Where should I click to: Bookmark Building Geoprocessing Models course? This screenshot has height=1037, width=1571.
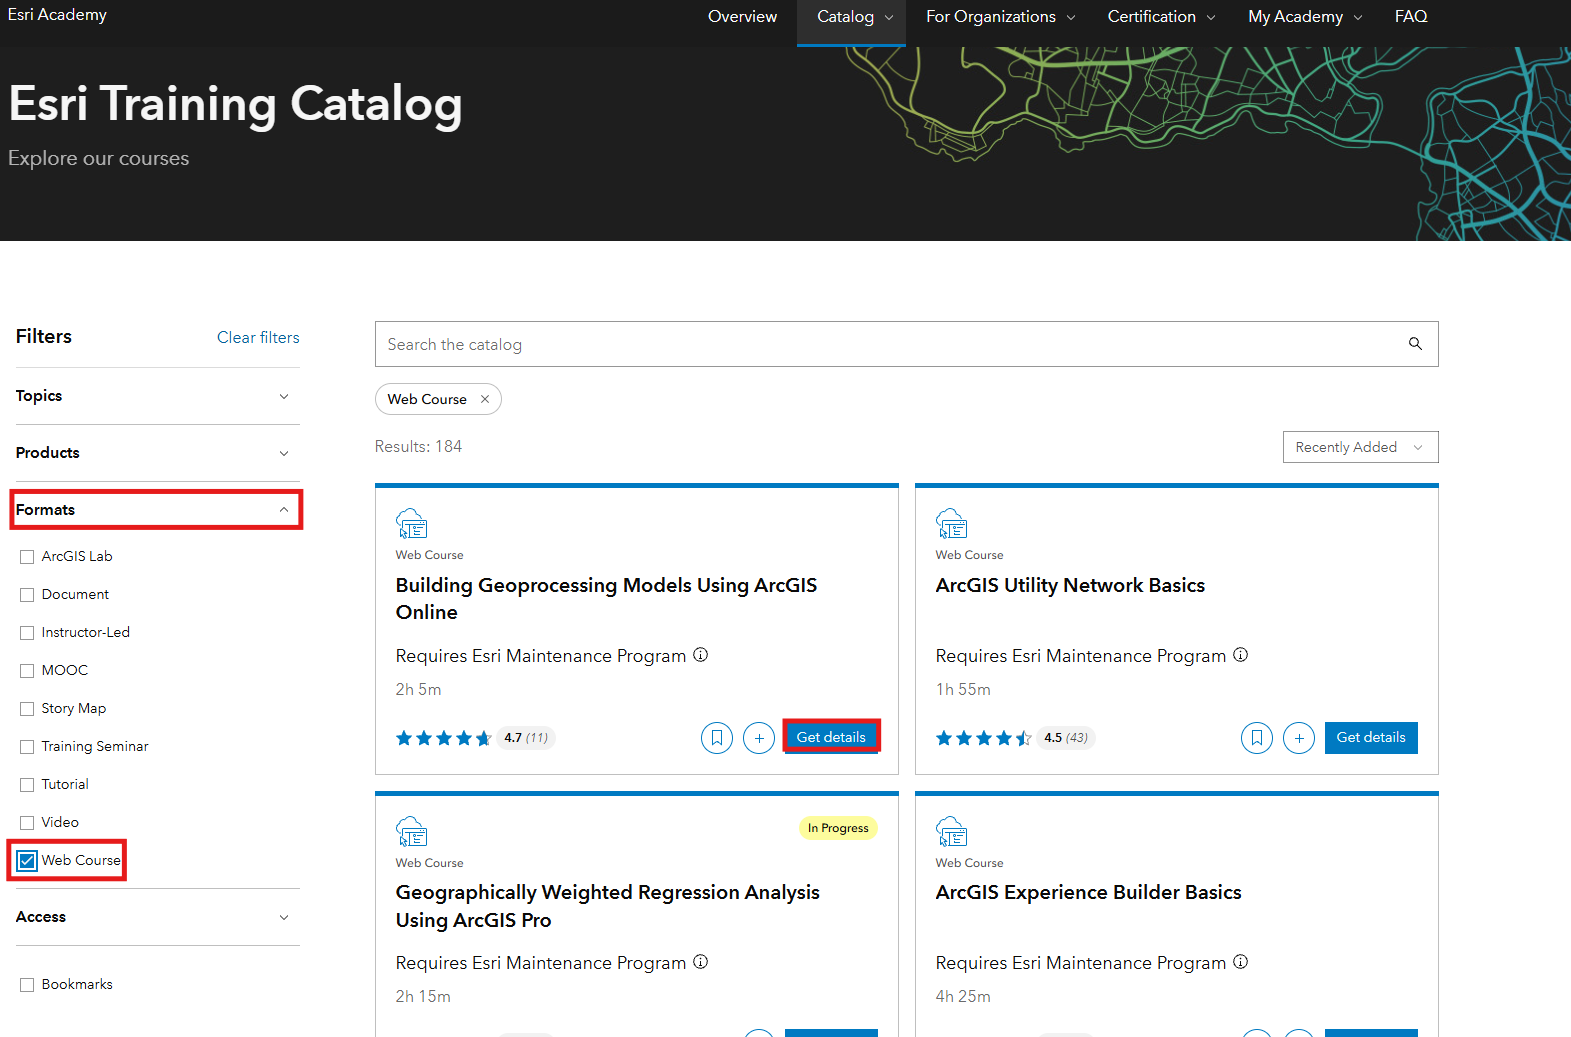tap(717, 738)
